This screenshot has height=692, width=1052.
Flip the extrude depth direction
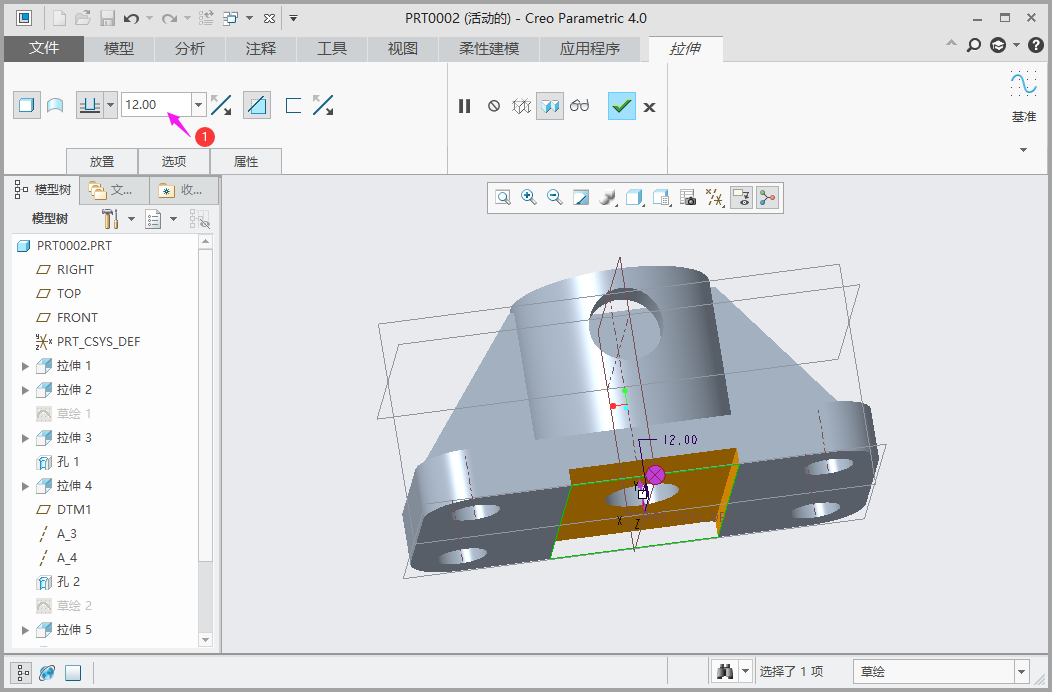222,105
